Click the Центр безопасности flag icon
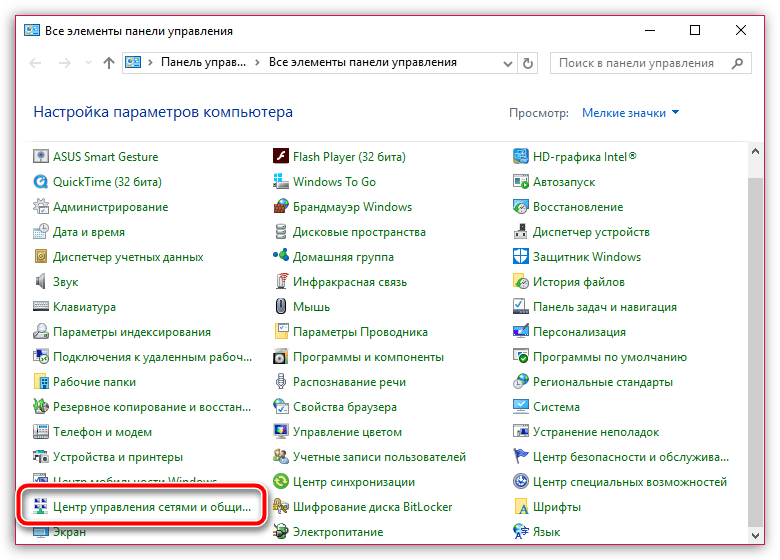Image resolution: width=780 pixels, height=560 pixels. pyautogui.click(x=520, y=456)
